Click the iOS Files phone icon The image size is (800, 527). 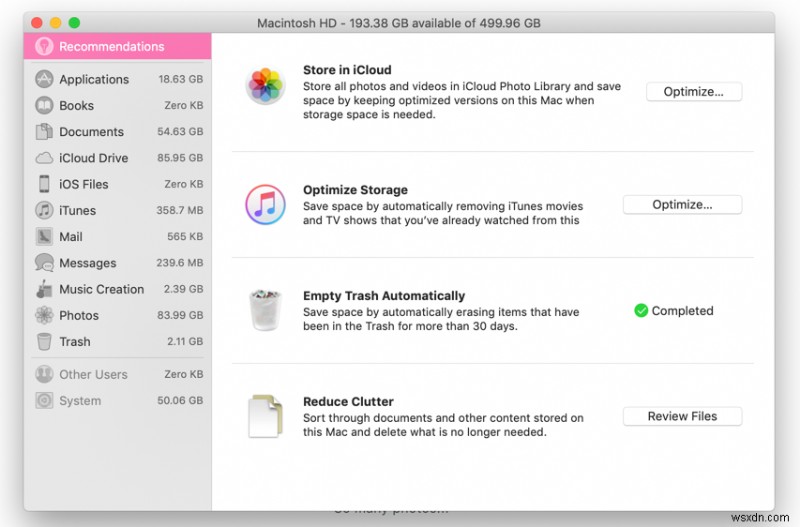click(x=44, y=184)
